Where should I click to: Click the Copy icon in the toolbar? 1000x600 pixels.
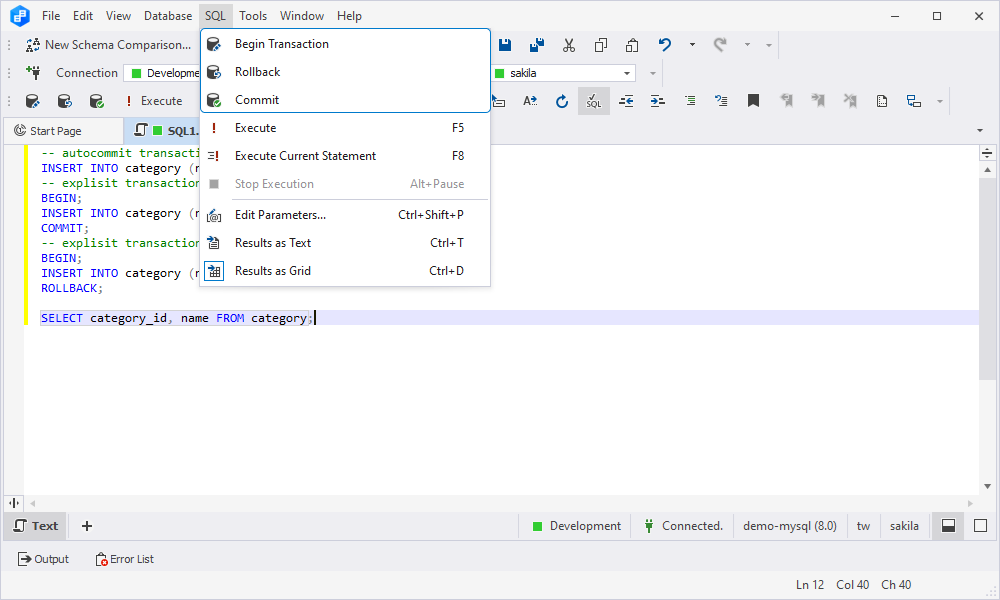click(600, 45)
